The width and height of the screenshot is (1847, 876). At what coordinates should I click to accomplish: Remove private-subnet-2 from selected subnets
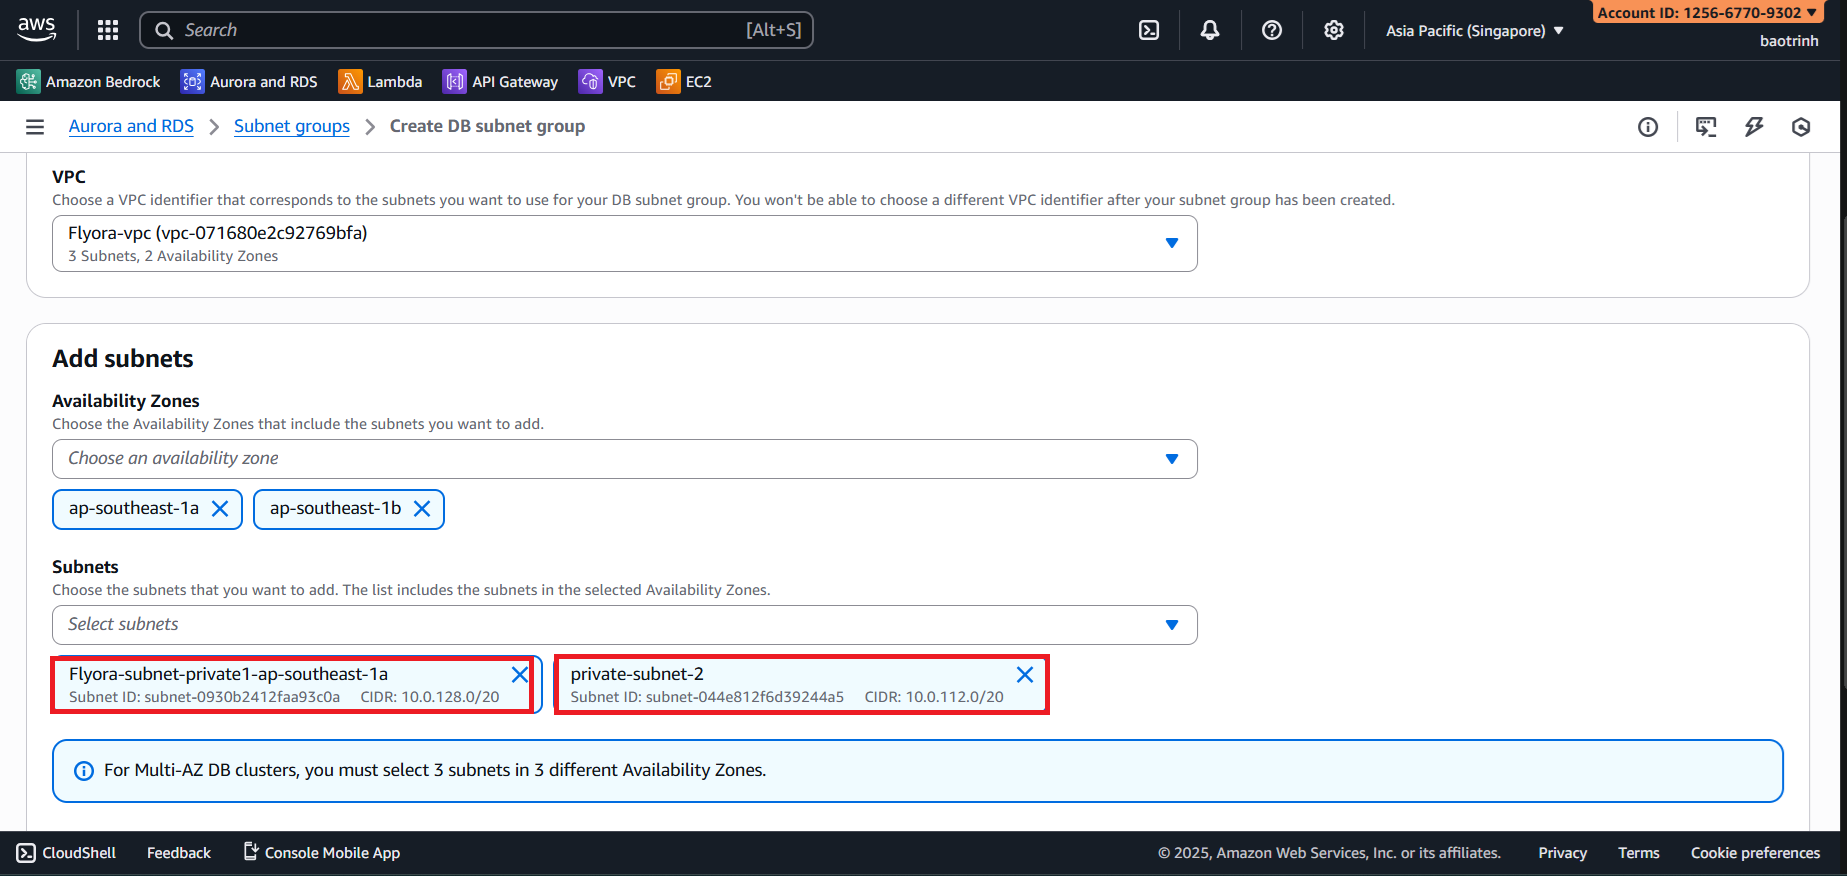pos(1024,675)
